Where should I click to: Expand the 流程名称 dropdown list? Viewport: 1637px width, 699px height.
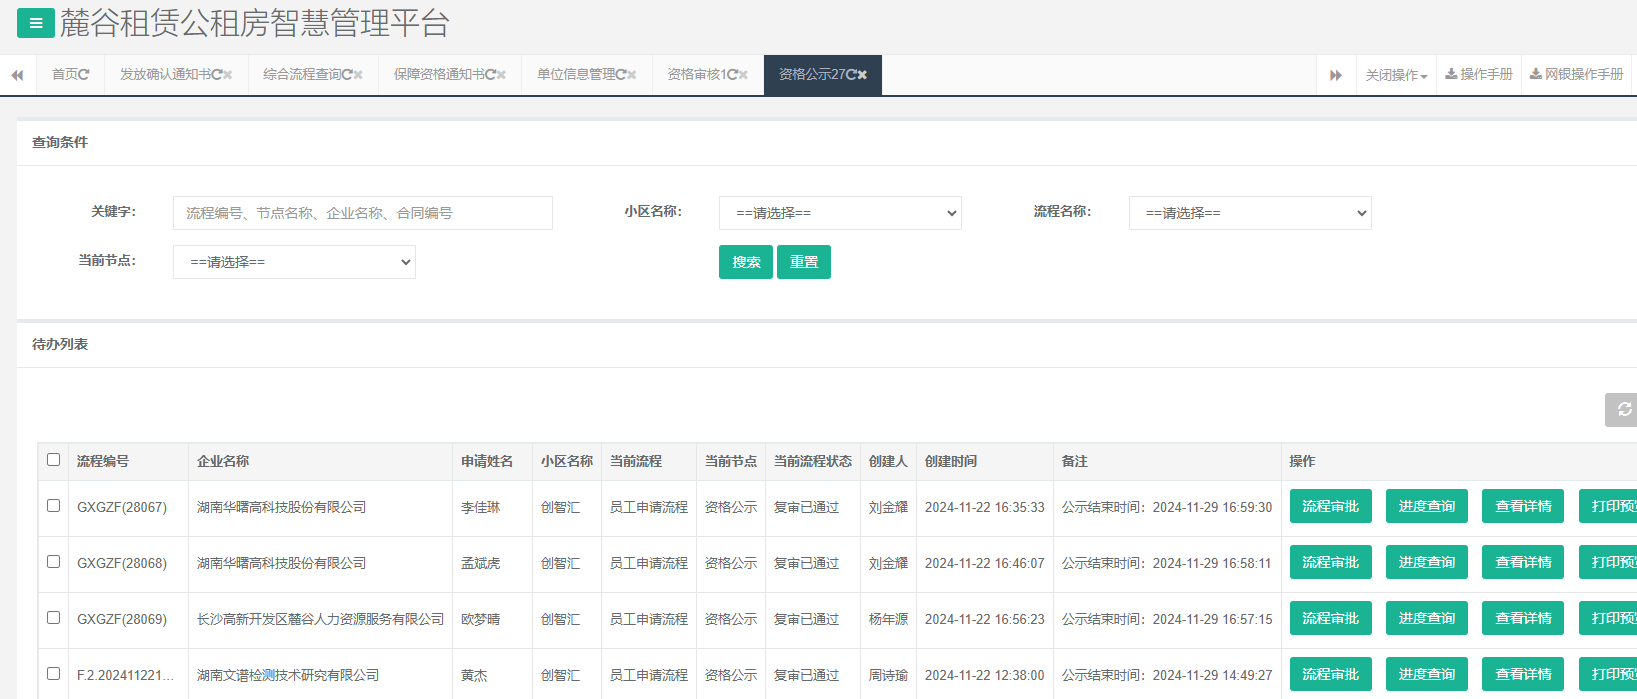click(x=1250, y=213)
